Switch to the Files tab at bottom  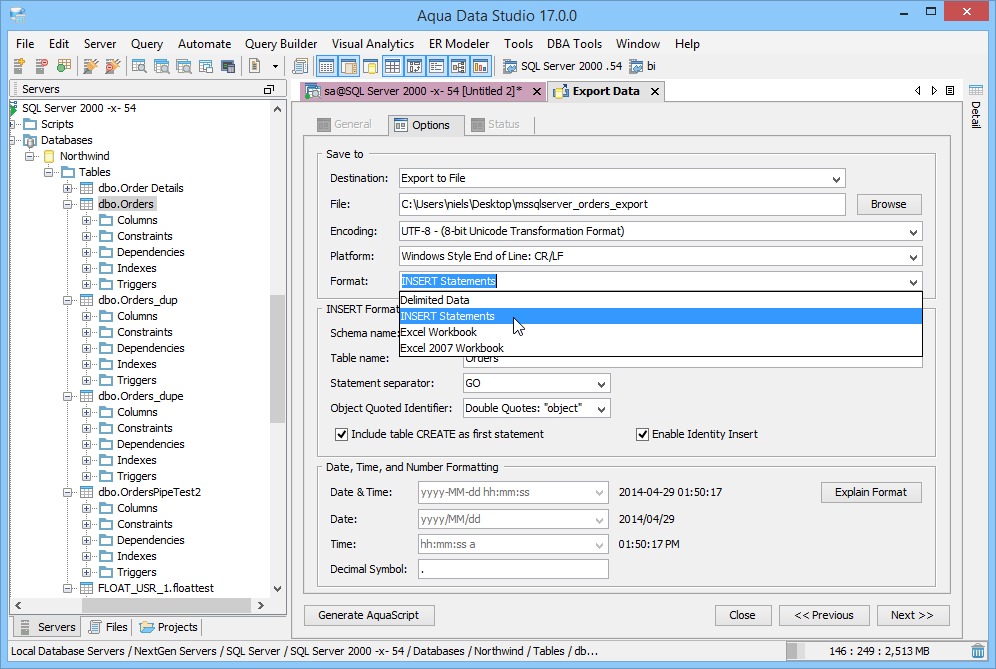click(108, 627)
